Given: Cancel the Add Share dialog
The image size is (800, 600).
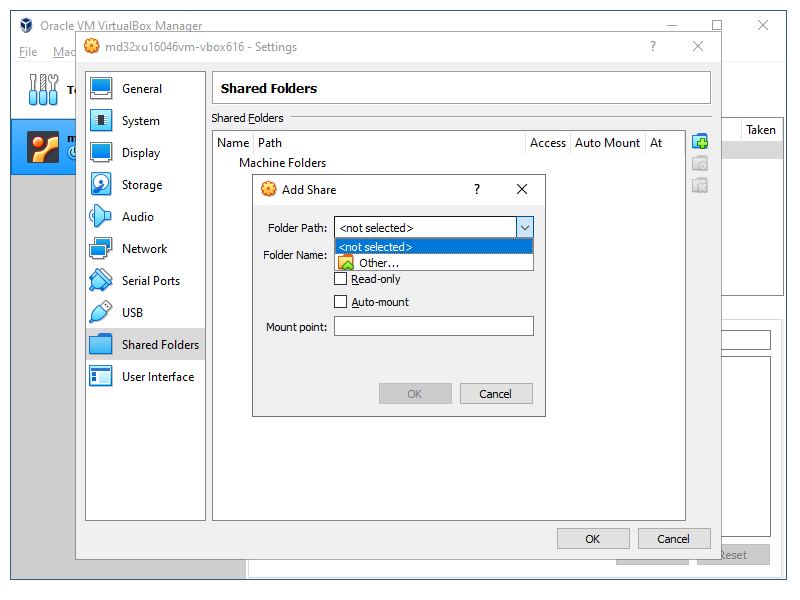Looking at the screenshot, I should [496, 394].
